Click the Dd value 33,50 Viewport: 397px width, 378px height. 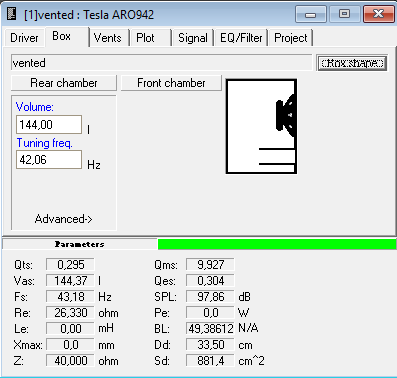pyautogui.click(x=210, y=345)
